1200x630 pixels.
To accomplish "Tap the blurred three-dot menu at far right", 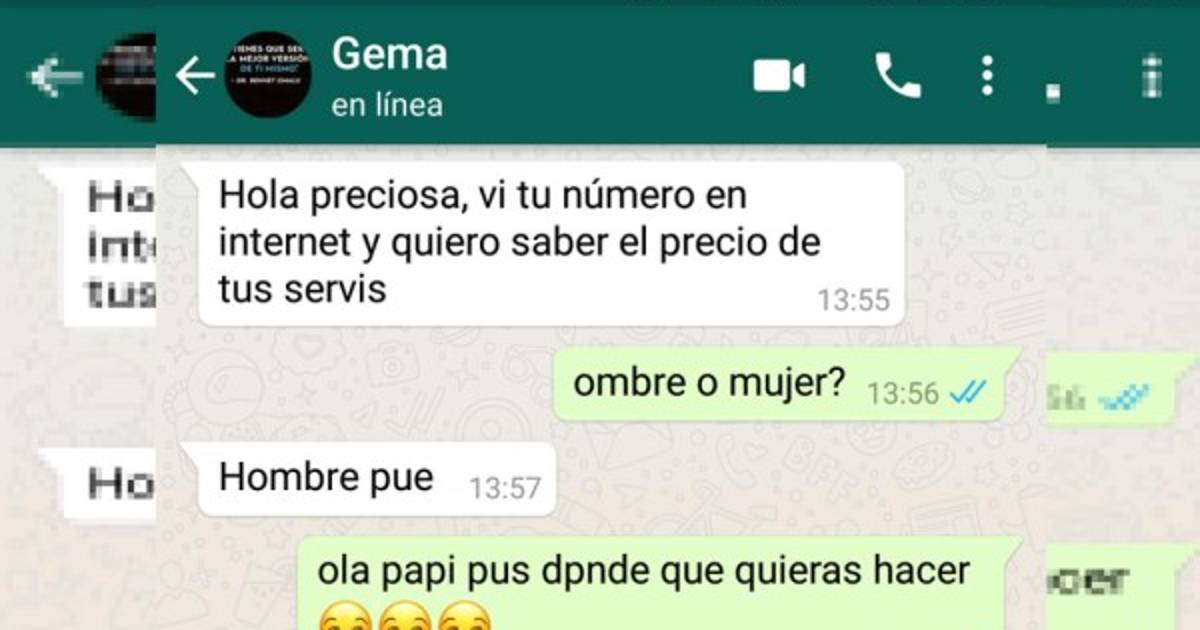I will point(1152,77).
